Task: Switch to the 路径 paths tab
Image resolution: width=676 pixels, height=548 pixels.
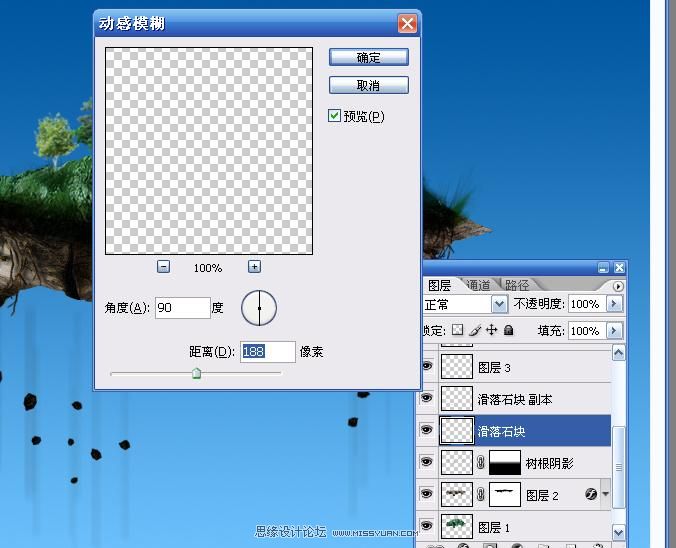Action: 517,285
